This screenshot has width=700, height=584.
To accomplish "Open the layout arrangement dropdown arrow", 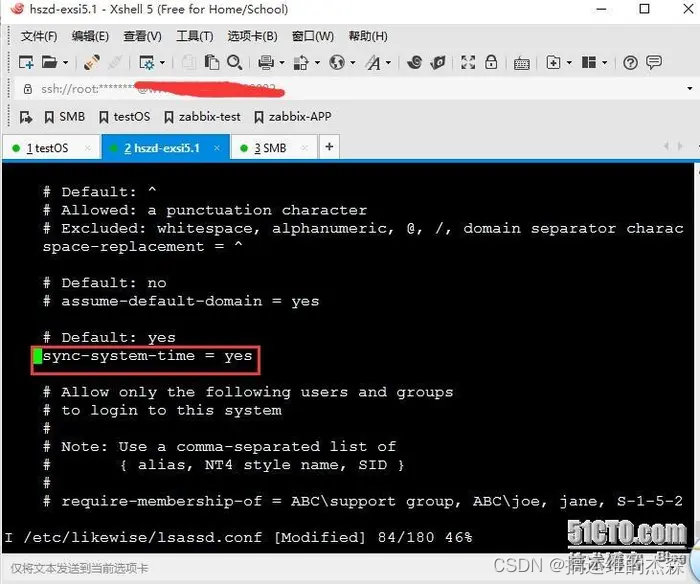I will click(605, 63).
